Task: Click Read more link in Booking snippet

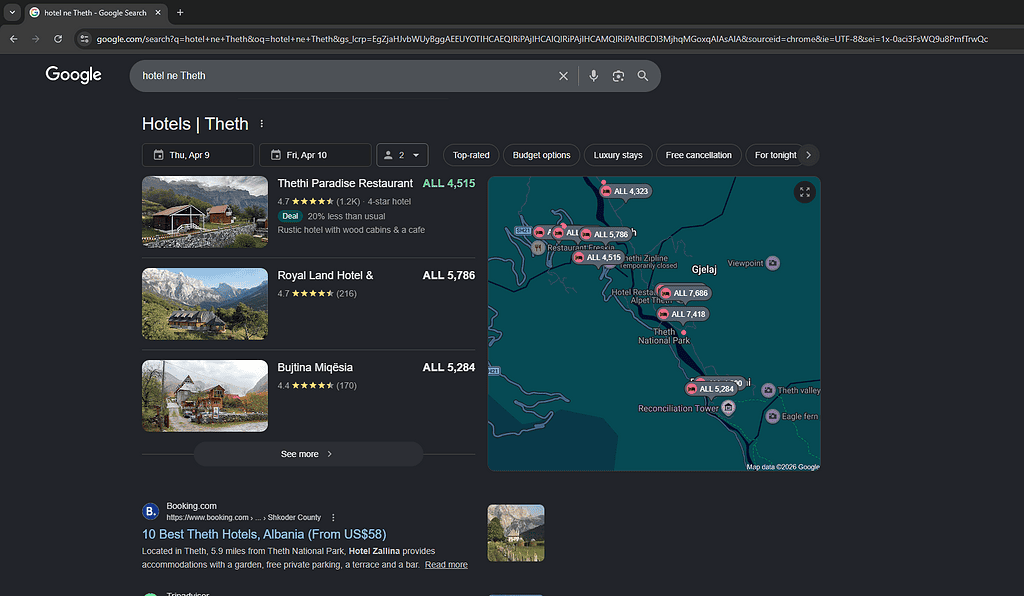Action: [x=446, y=565]
